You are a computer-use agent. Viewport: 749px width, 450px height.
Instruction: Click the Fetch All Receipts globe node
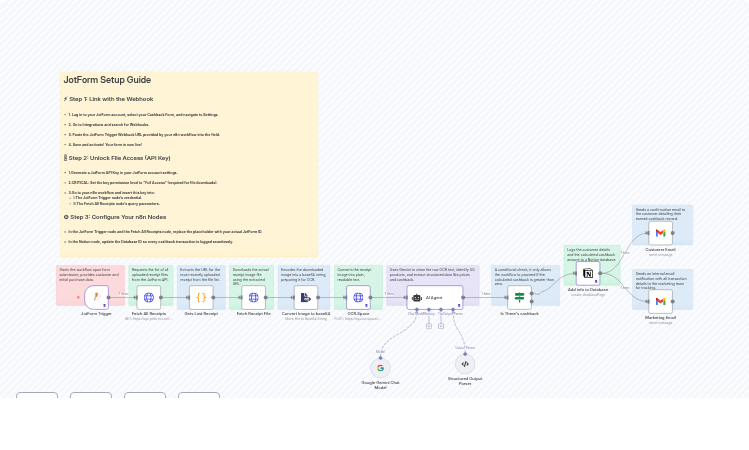point(149,297)
